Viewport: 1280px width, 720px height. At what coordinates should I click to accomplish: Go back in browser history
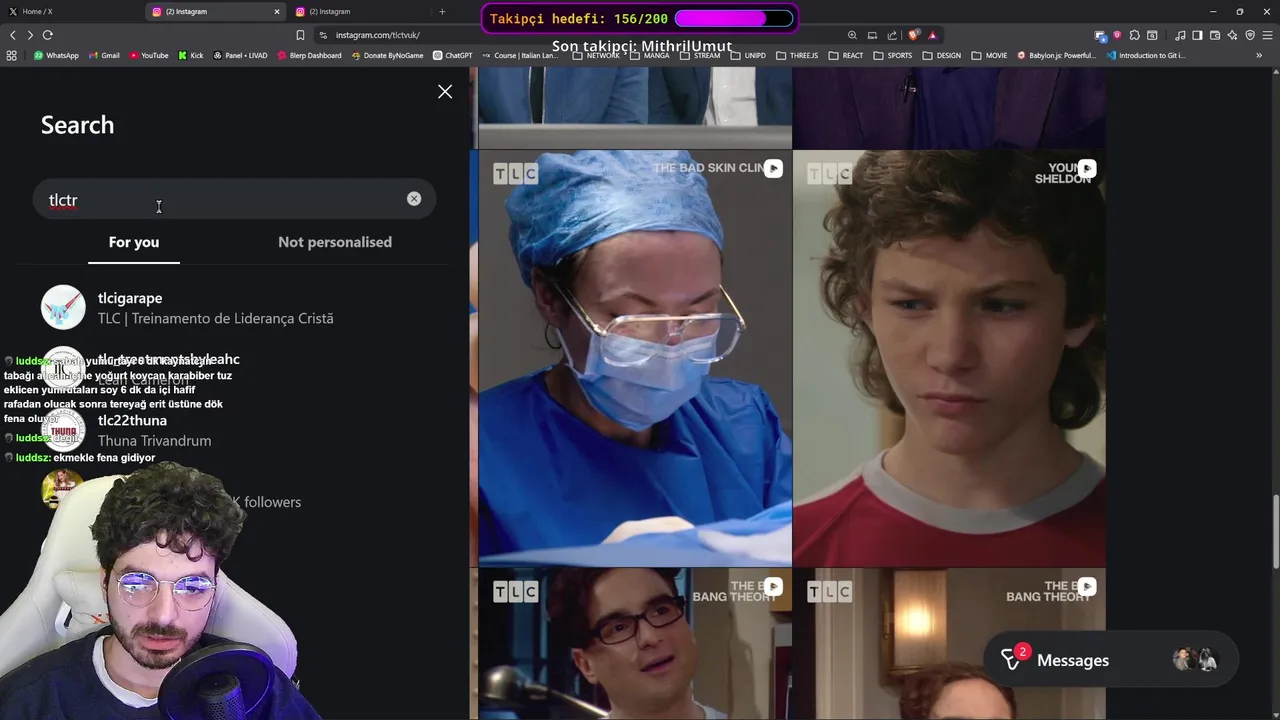13,35
